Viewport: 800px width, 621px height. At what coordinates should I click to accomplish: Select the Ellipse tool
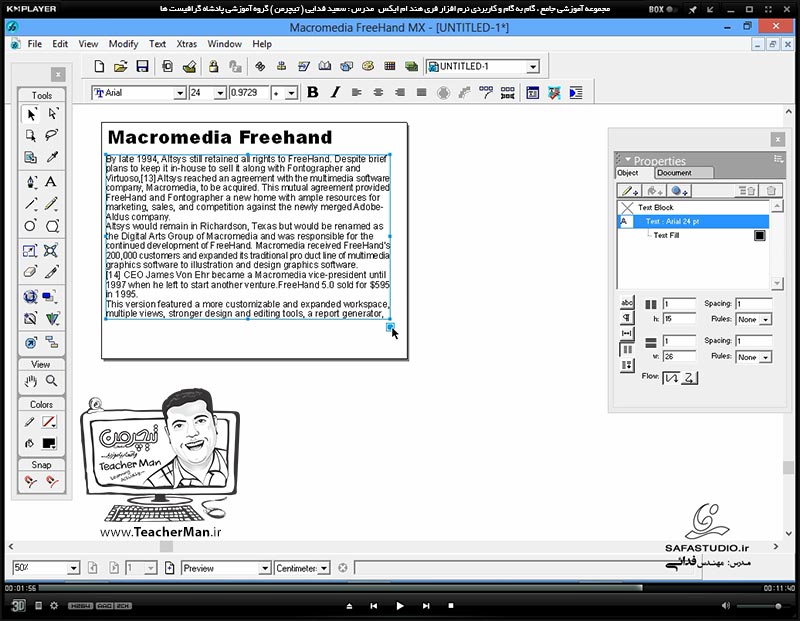[30, 226]
